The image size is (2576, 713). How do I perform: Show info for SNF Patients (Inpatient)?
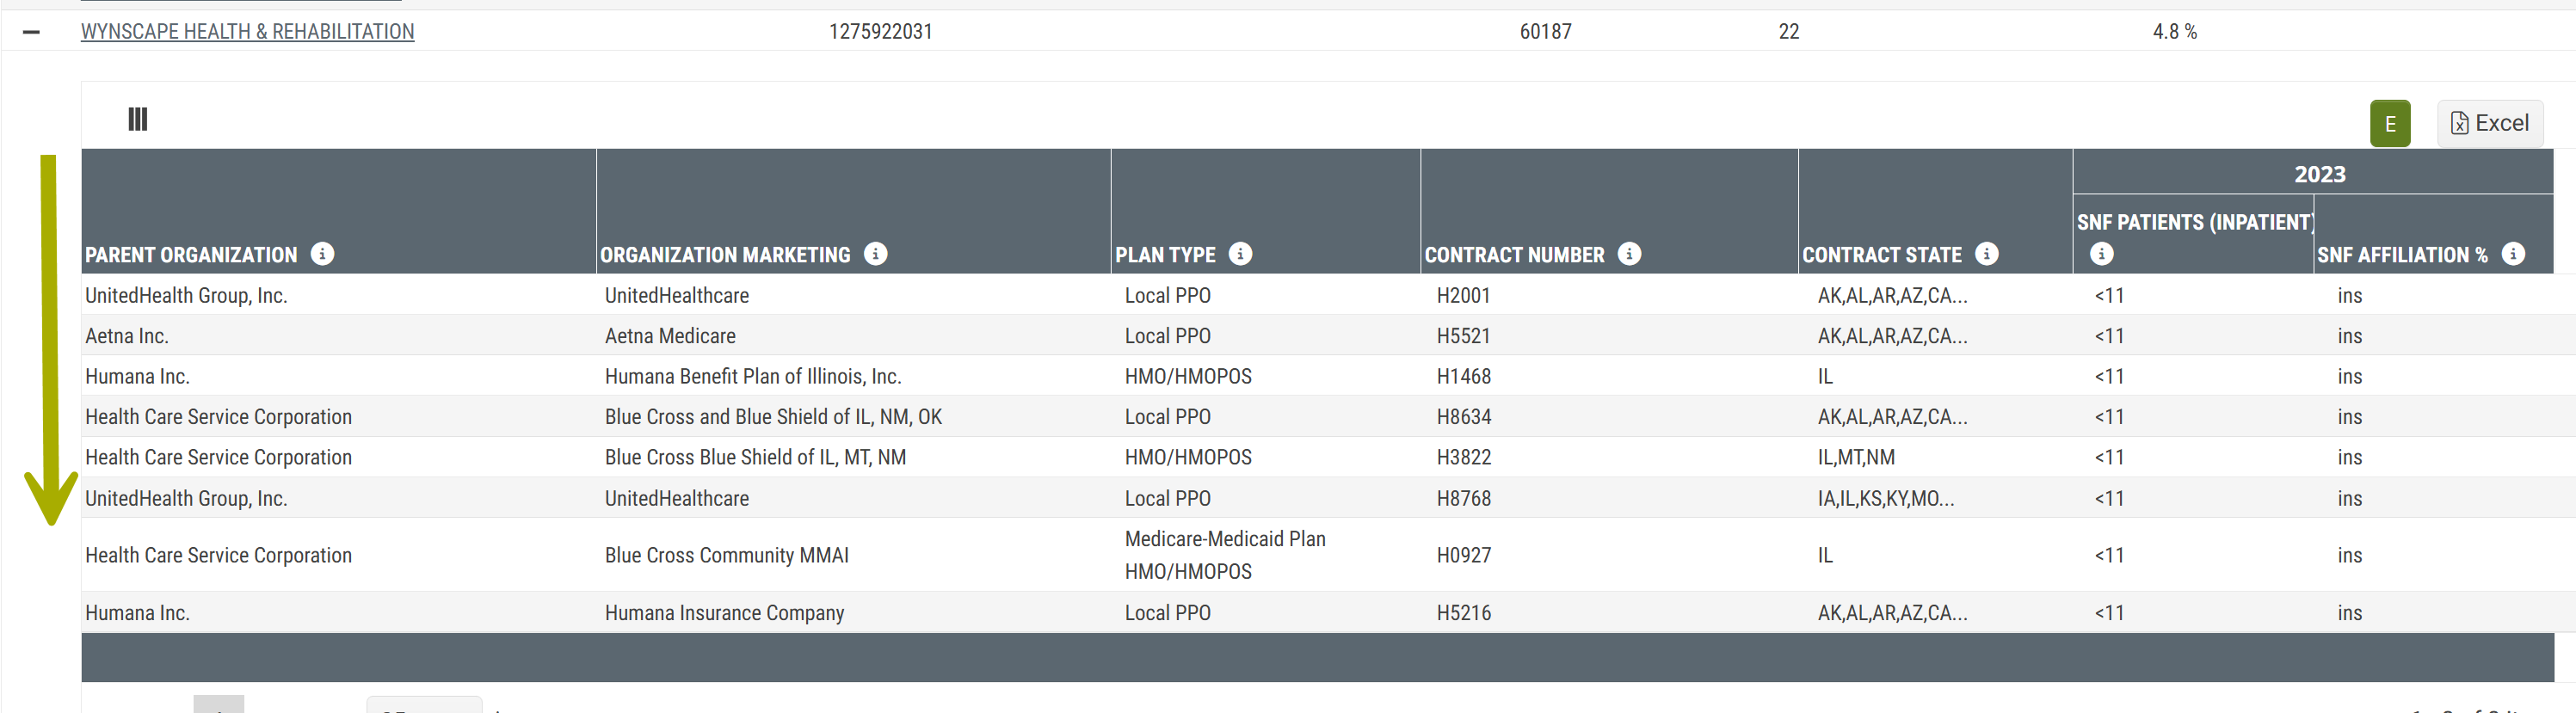2102,254
